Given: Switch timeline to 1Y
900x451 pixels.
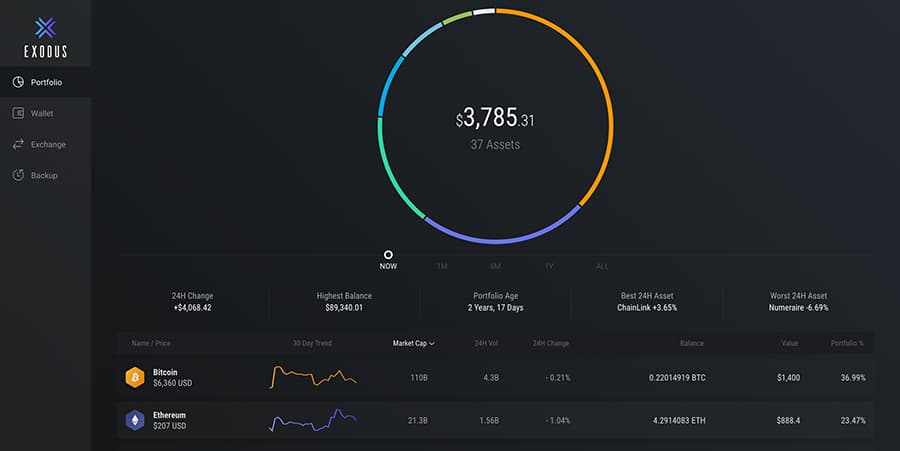Looking at the screenshot, I should click(549, 266).
